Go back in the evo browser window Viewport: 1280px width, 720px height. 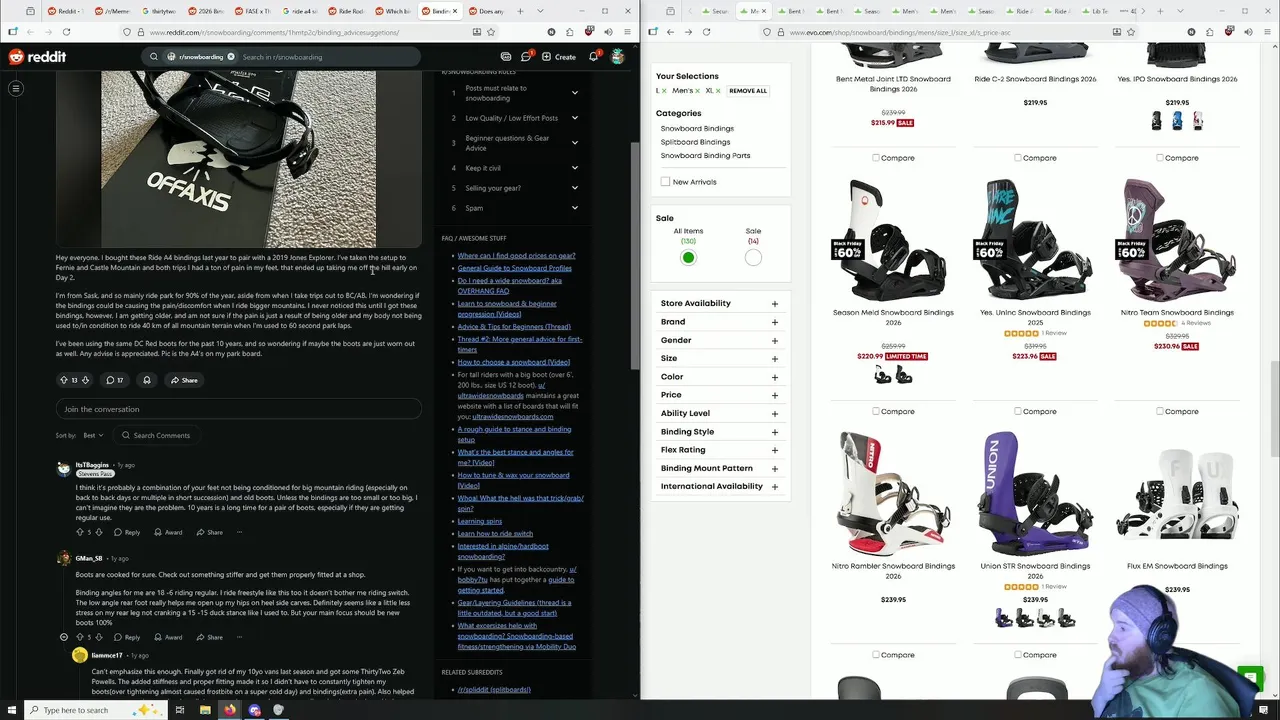pos(670,32)
